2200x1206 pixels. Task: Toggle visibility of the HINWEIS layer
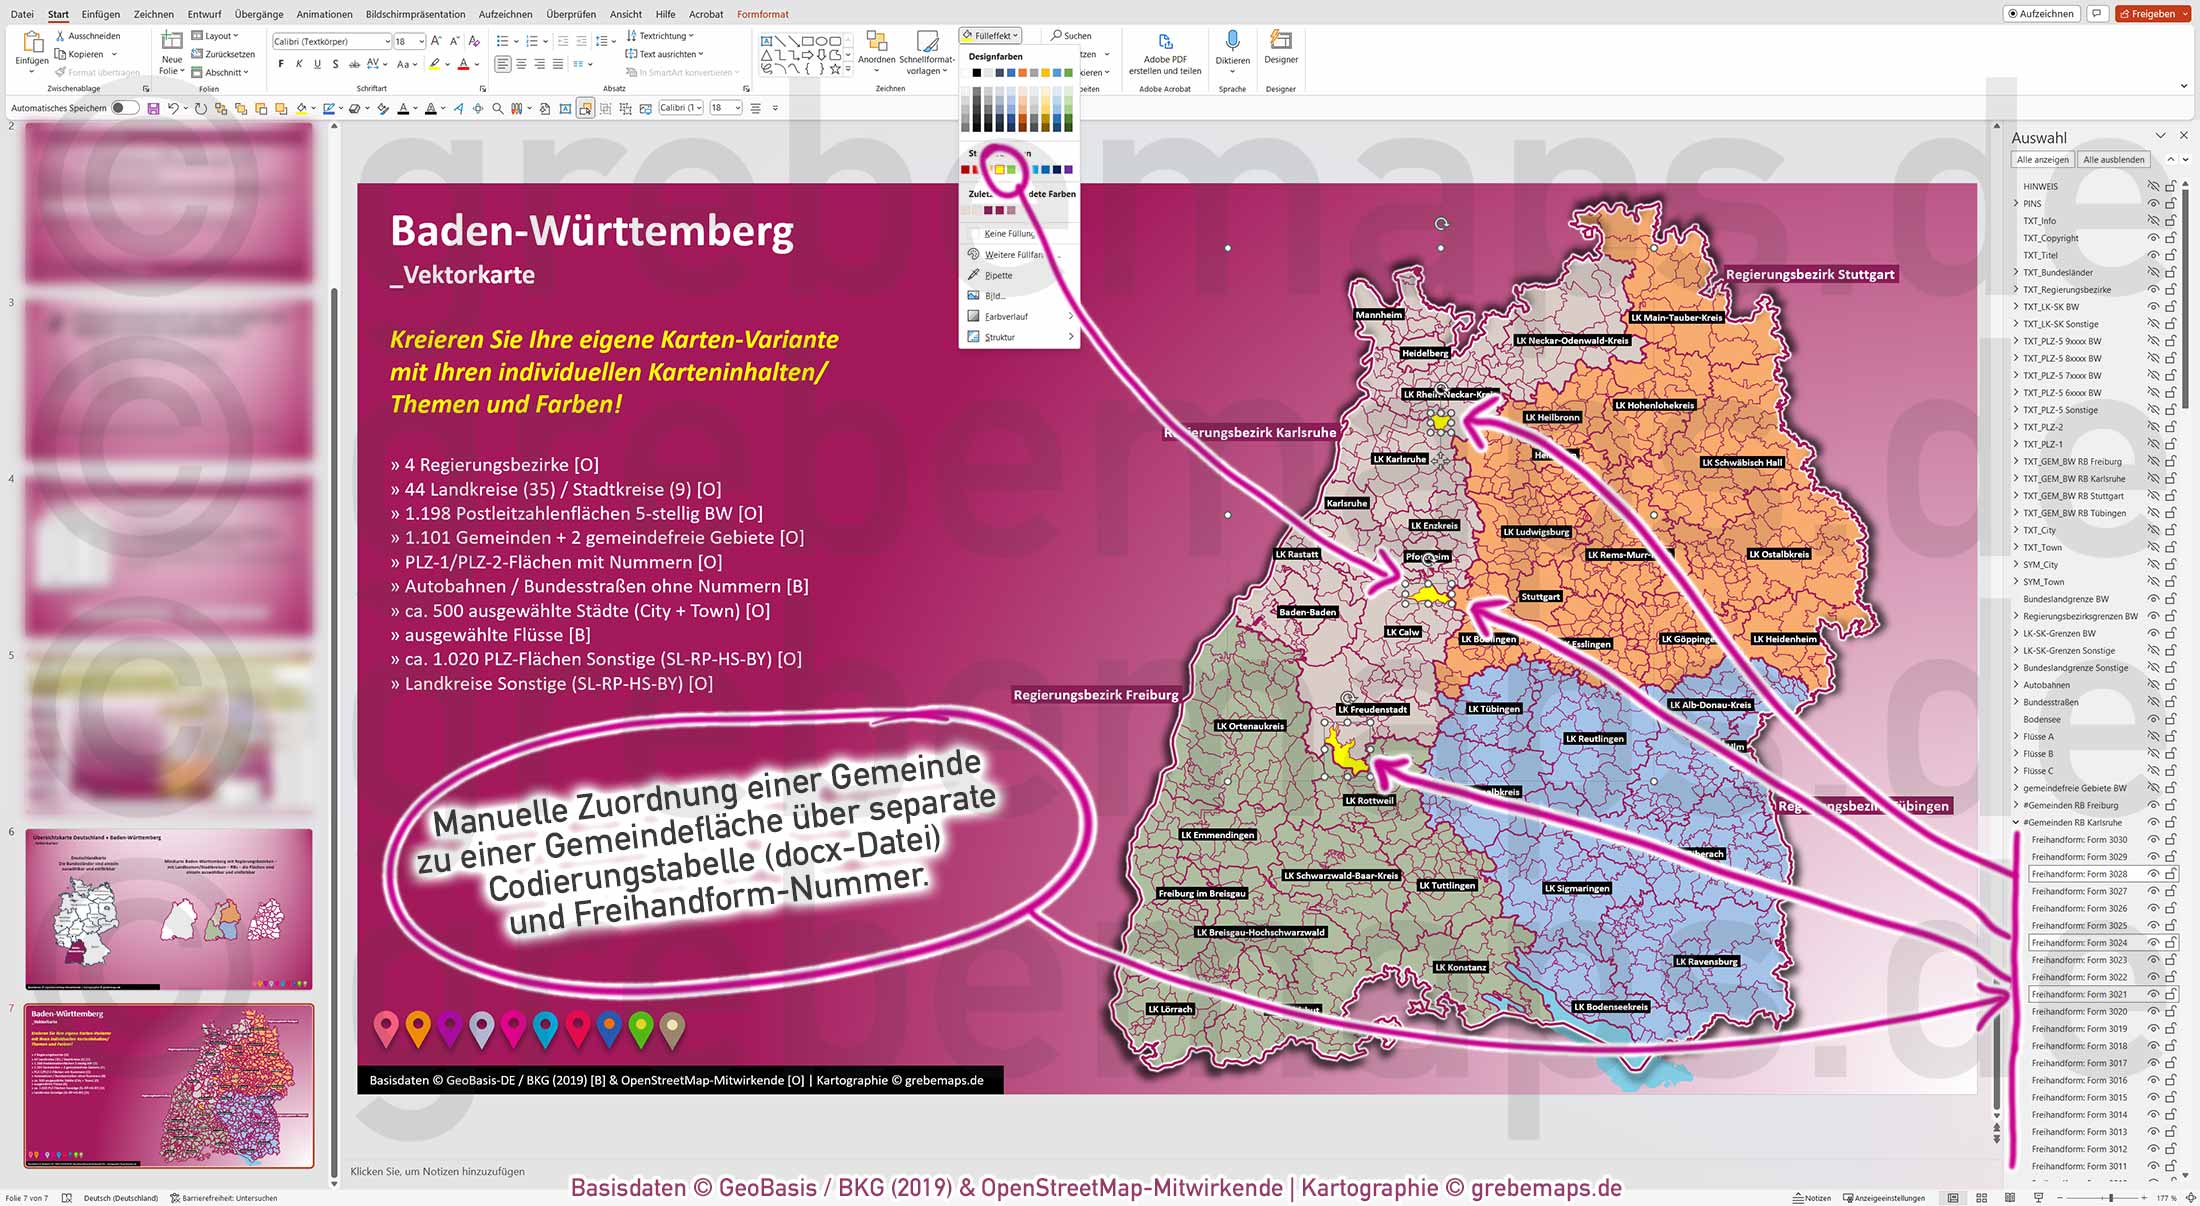pyautogui.click(x=2152, y=186)
